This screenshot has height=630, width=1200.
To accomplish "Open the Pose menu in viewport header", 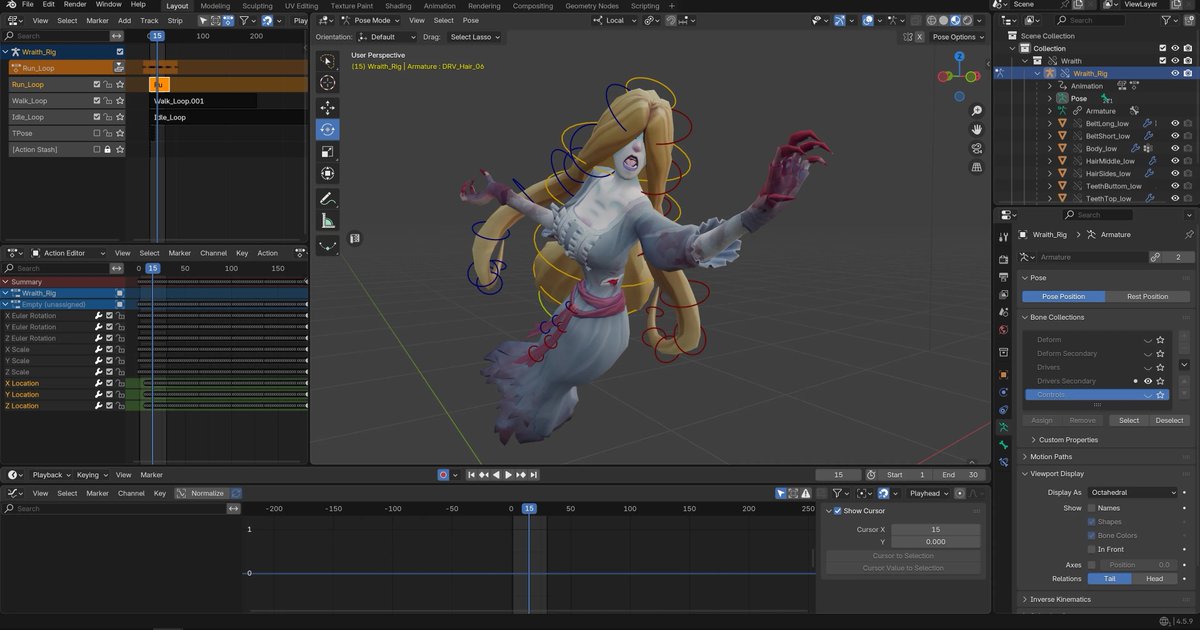I will (470, 20).
